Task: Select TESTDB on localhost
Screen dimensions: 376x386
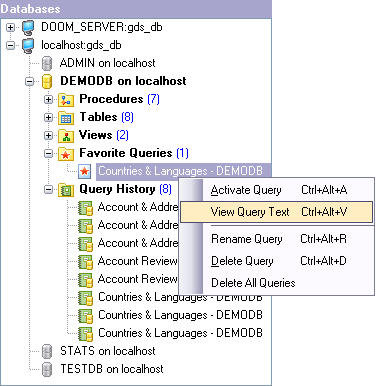Action: coord(112,369)
